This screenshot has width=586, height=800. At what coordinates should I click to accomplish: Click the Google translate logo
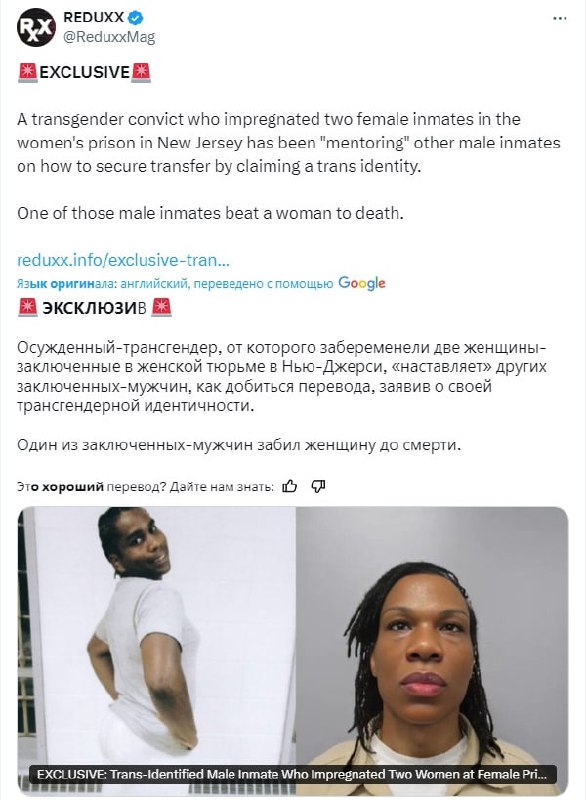[x=362, y=283]
